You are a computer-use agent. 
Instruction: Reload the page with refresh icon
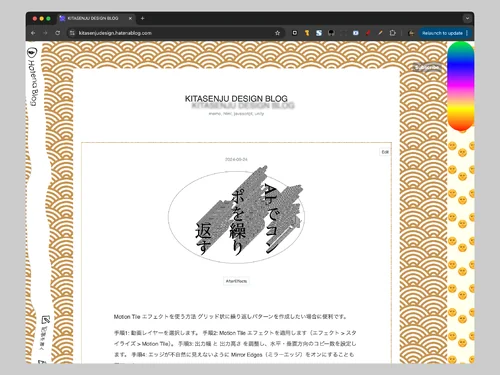[57, 33]
